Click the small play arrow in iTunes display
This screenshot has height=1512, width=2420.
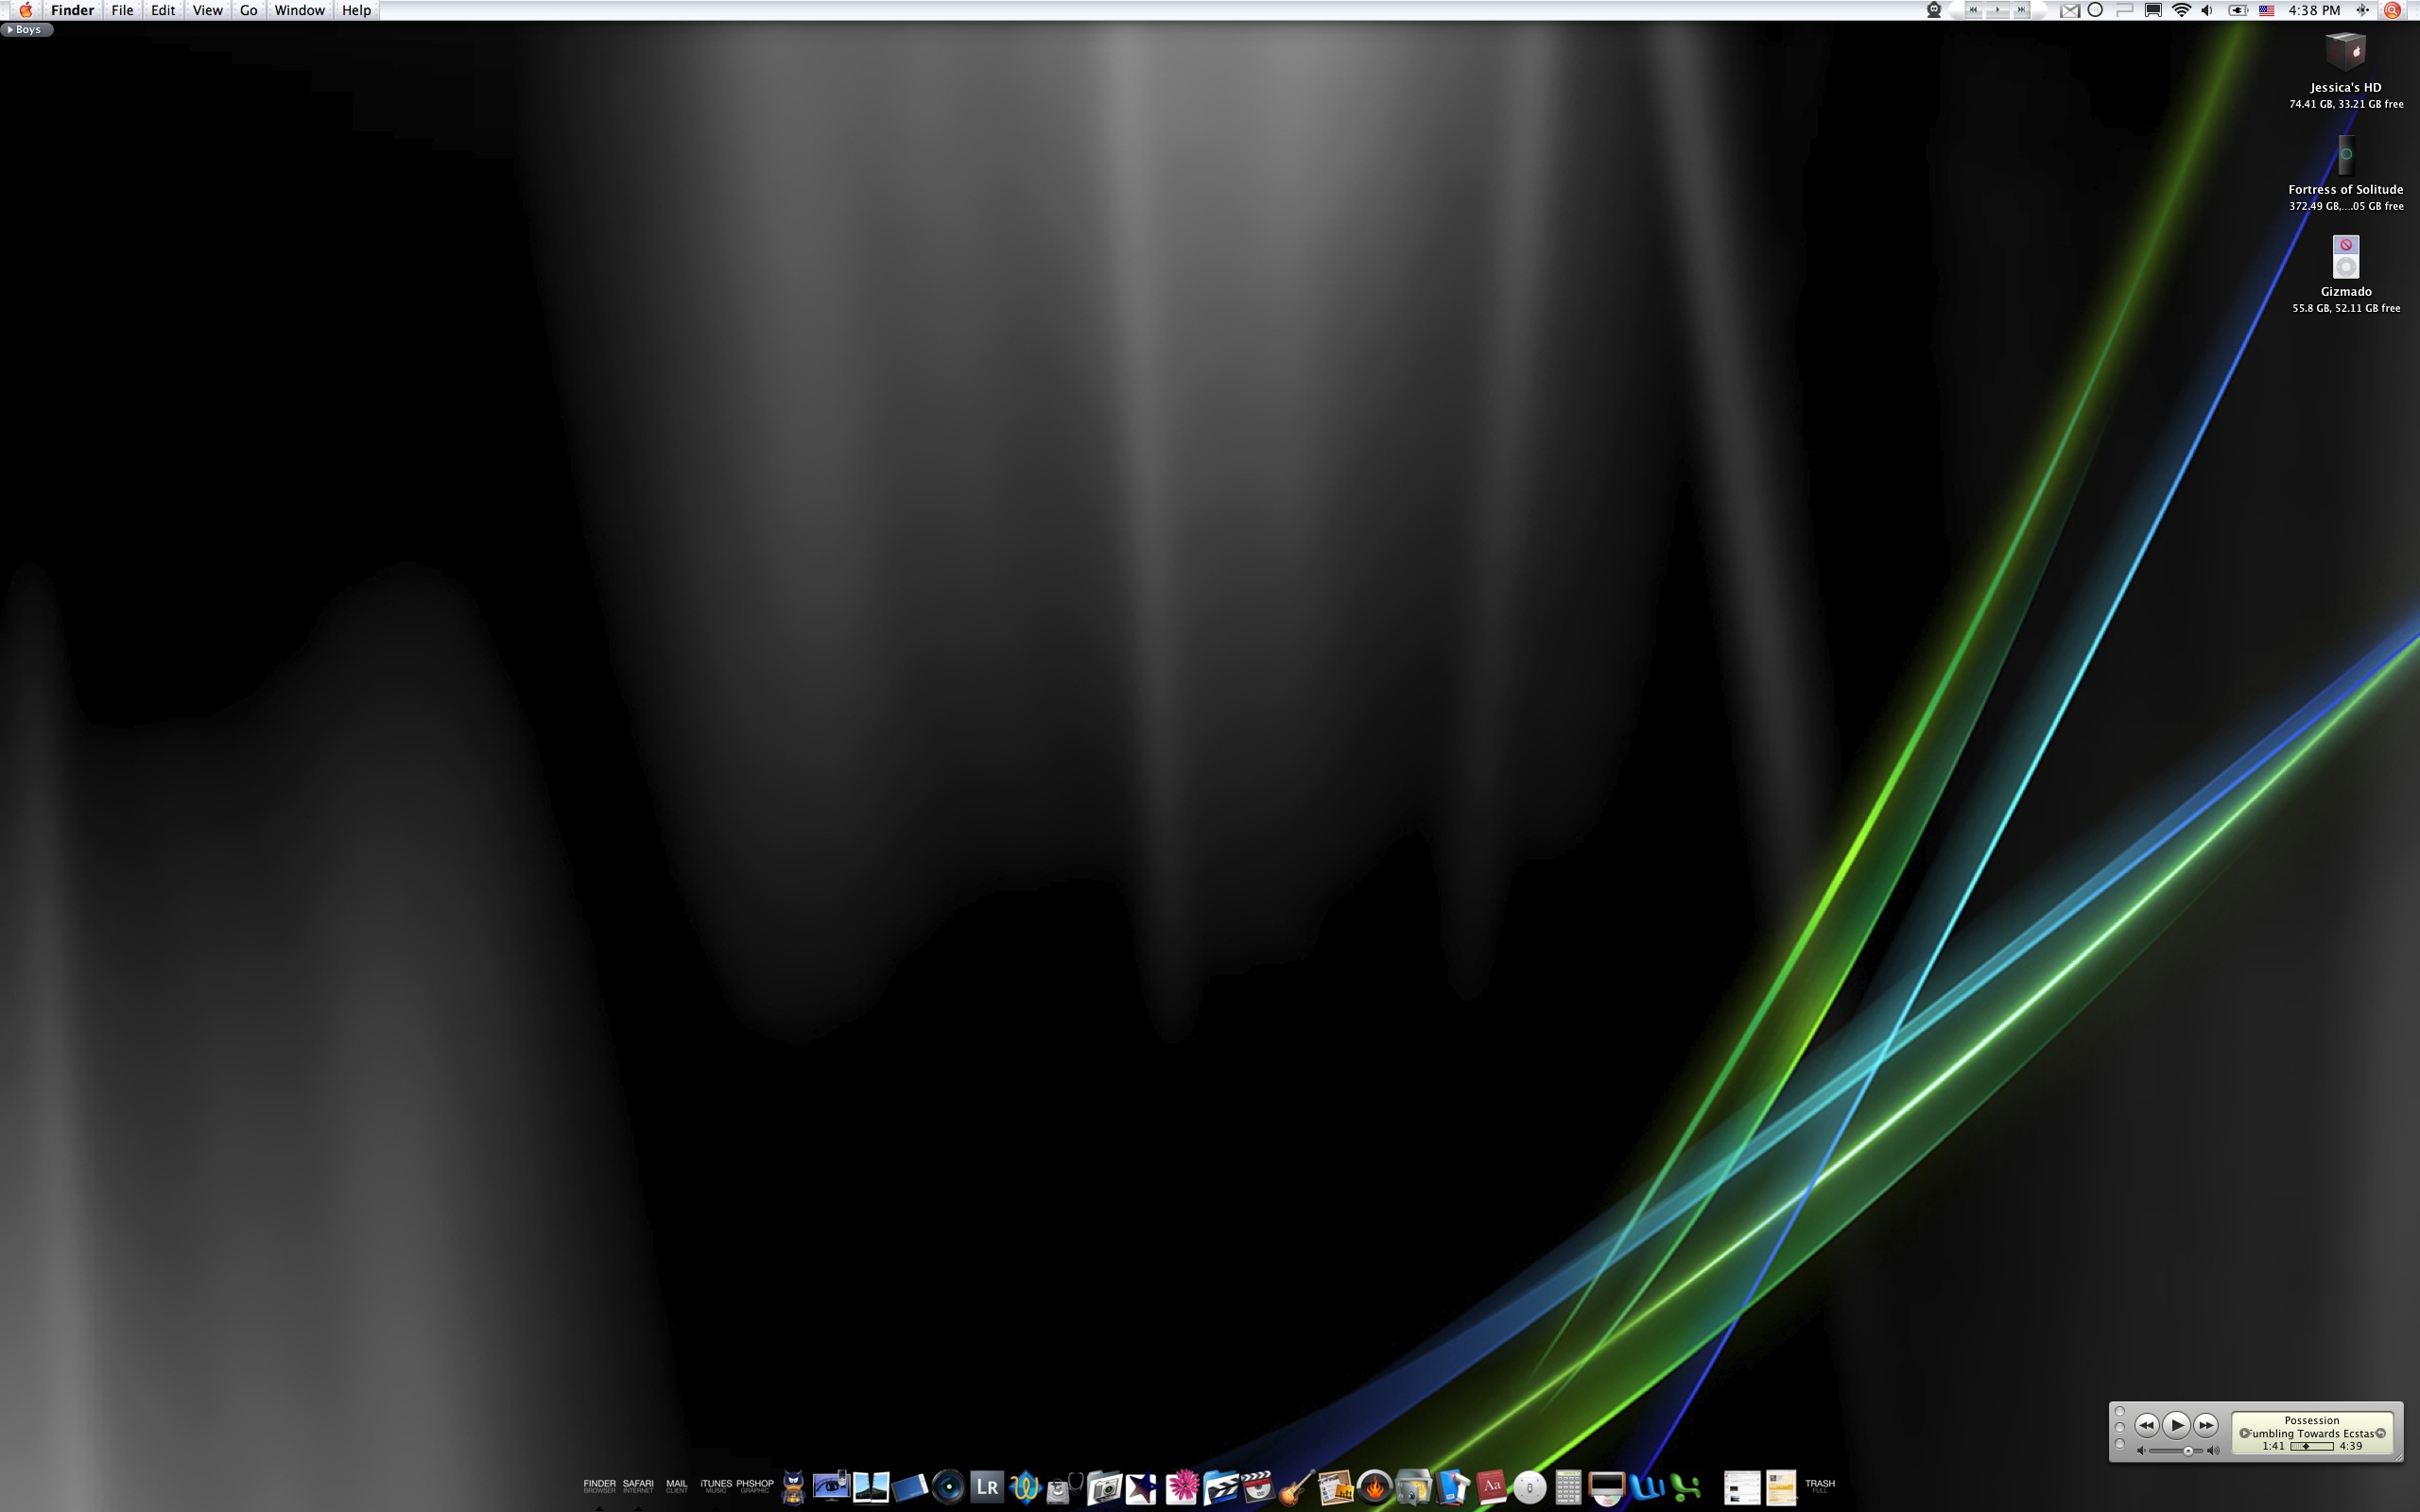point(2245,1433)
